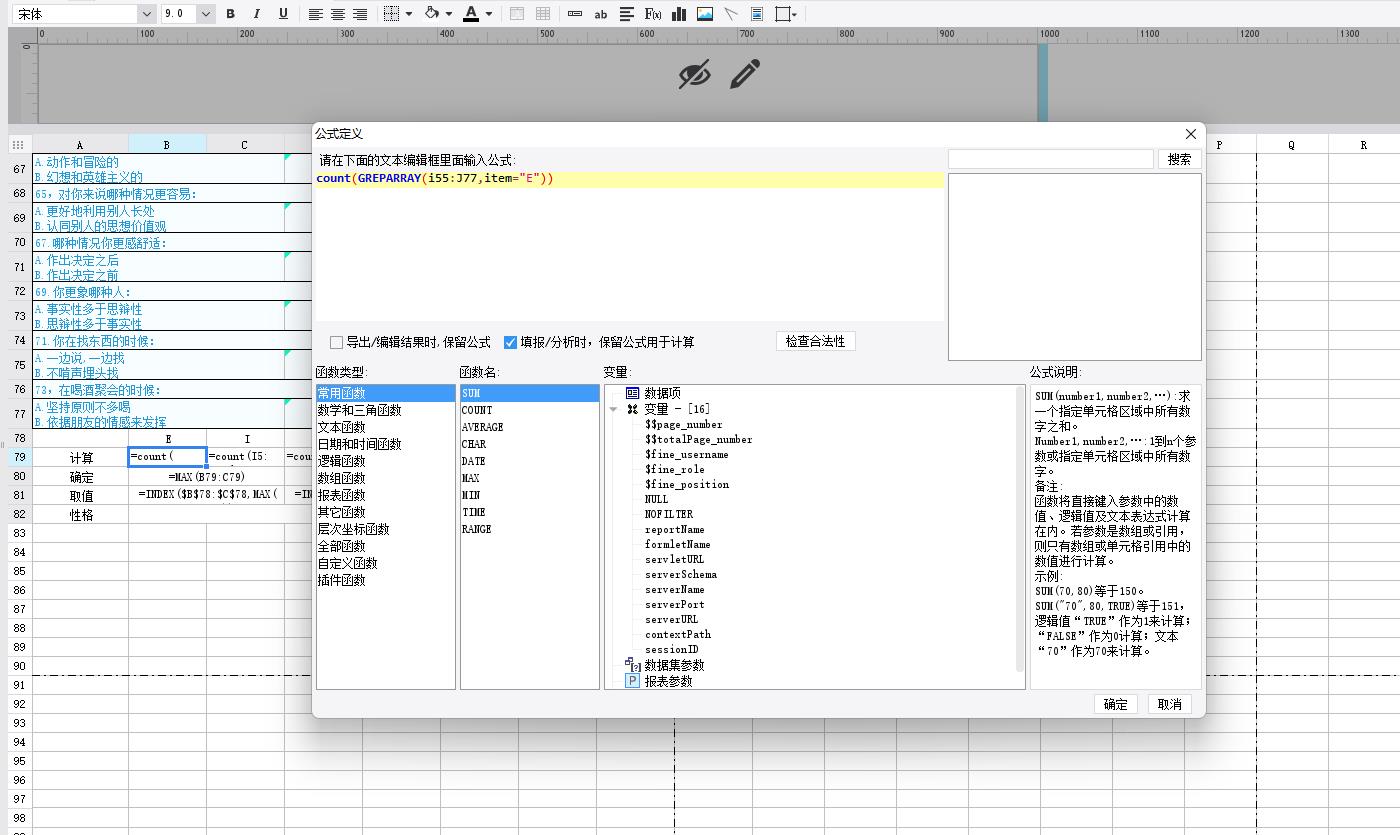Insert plain text with the ab icon
Image resolution: width=1400 pixels, height=835 pixels.
(601, 14)
